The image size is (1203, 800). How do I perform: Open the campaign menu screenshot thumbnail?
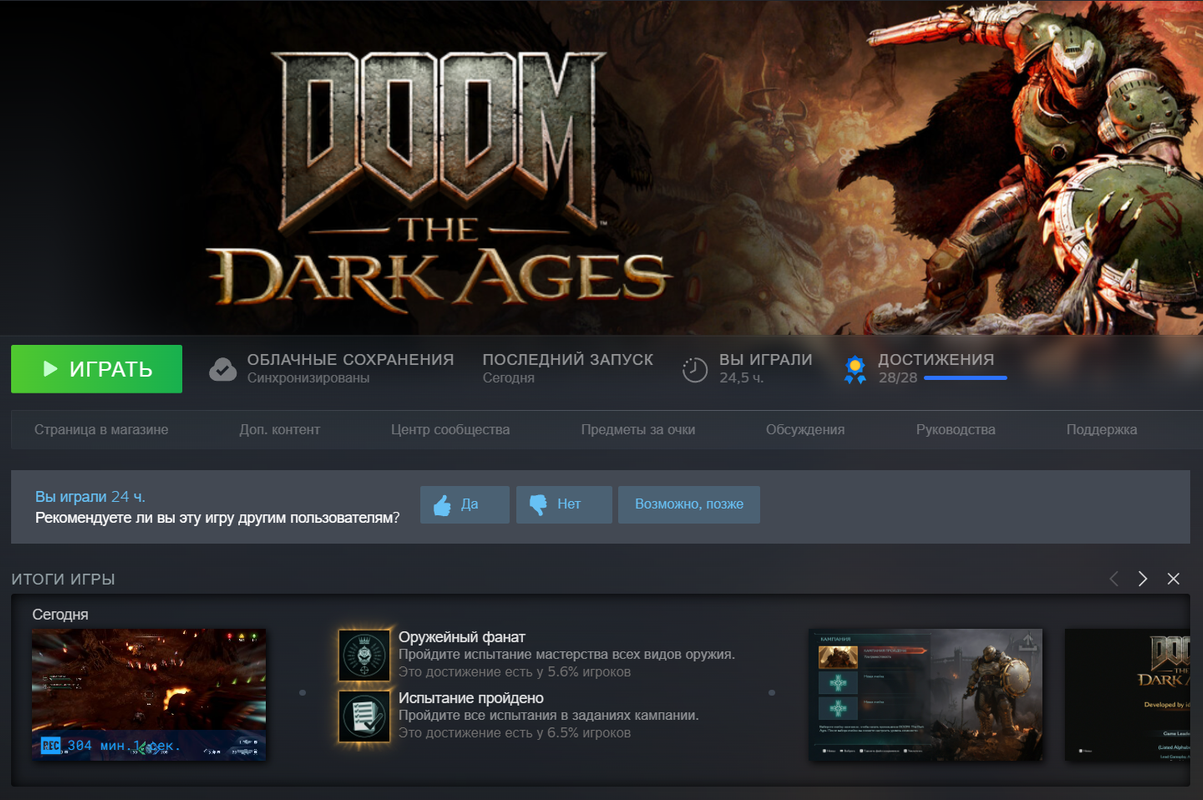click(x=925, y=694)
